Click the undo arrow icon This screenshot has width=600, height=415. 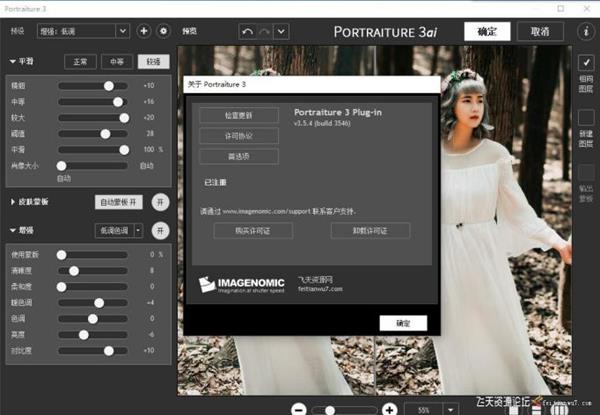tap(248, 32)
